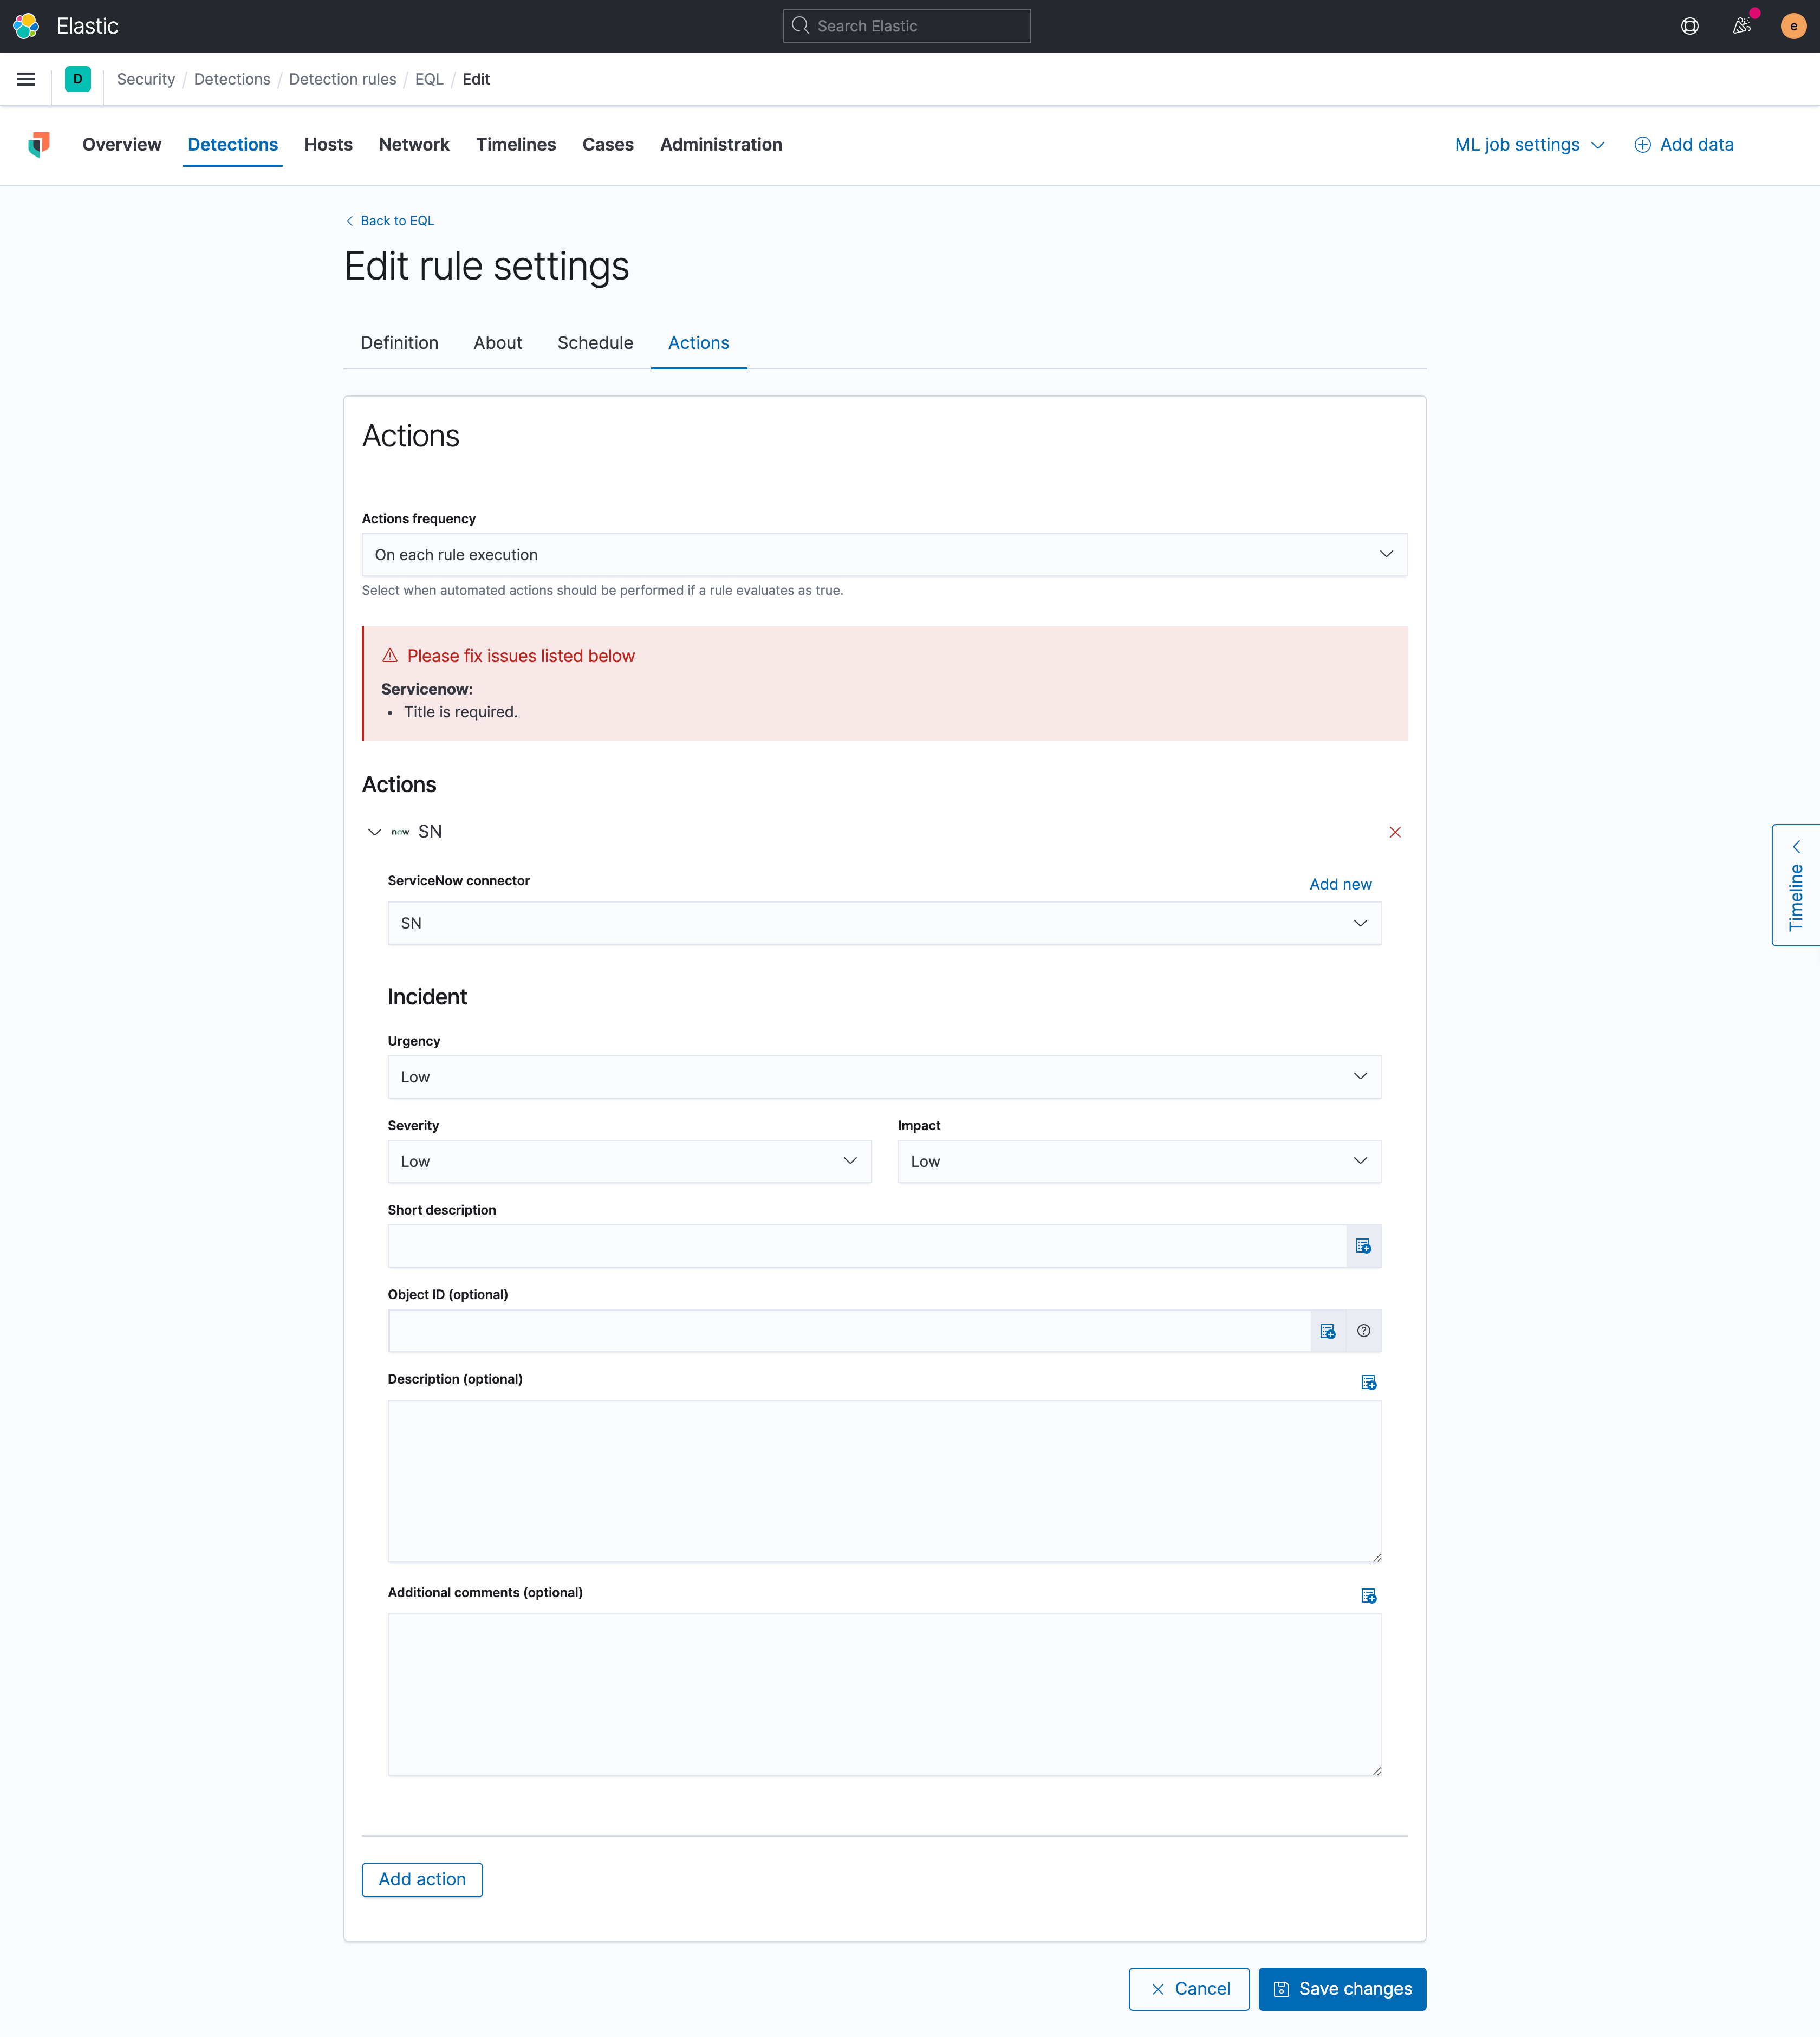1820x2037 pixels.
Task: Collapse the SN action details chevron
Action: (x=375, y=831)
